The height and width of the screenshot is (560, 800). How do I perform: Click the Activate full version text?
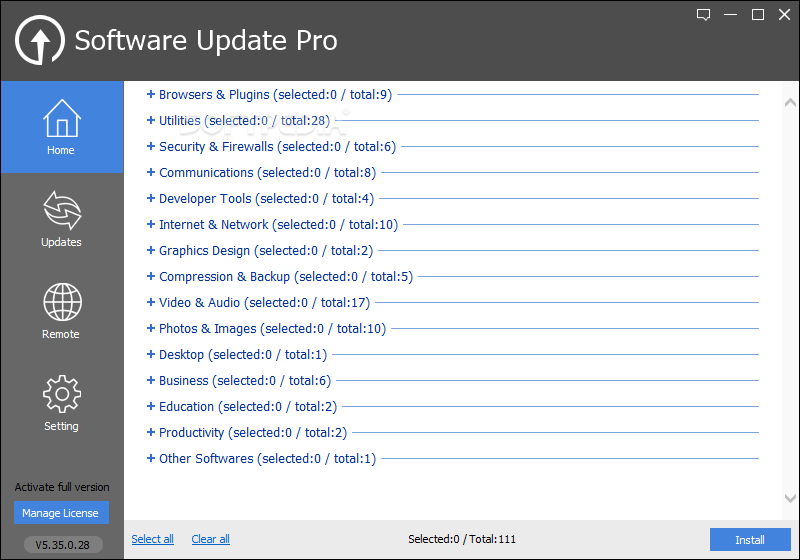(62, 487)
